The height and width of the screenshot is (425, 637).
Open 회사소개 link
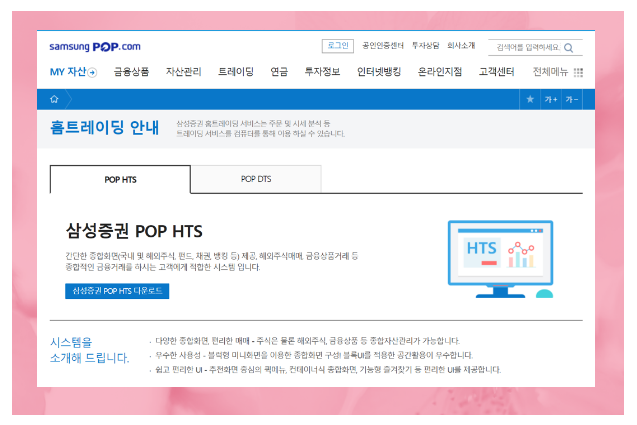pos(461,46)
